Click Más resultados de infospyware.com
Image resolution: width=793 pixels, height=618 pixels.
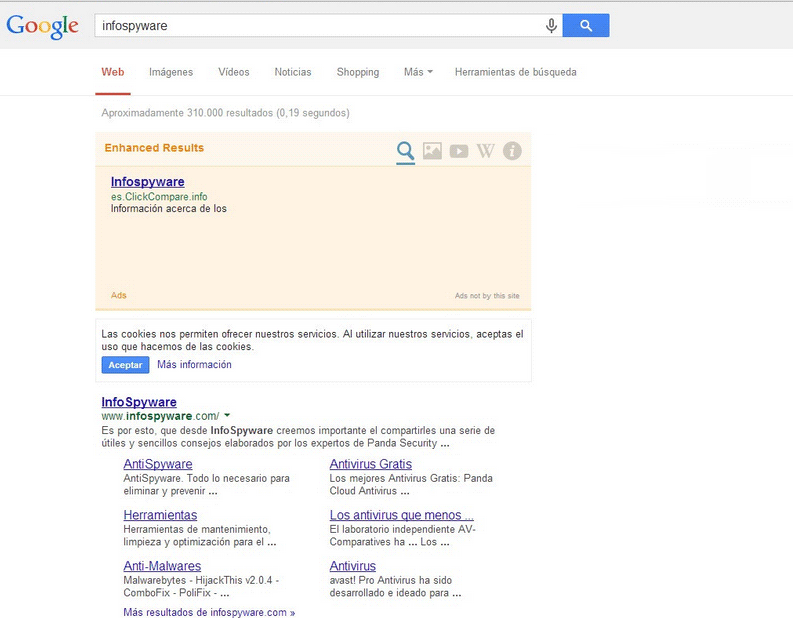tap(209, 612)
